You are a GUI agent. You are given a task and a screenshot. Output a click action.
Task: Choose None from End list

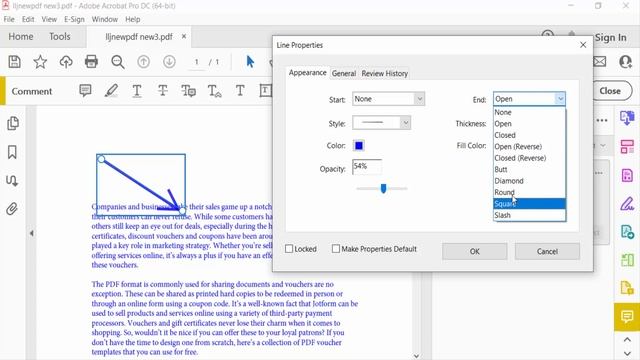(529, 112)
